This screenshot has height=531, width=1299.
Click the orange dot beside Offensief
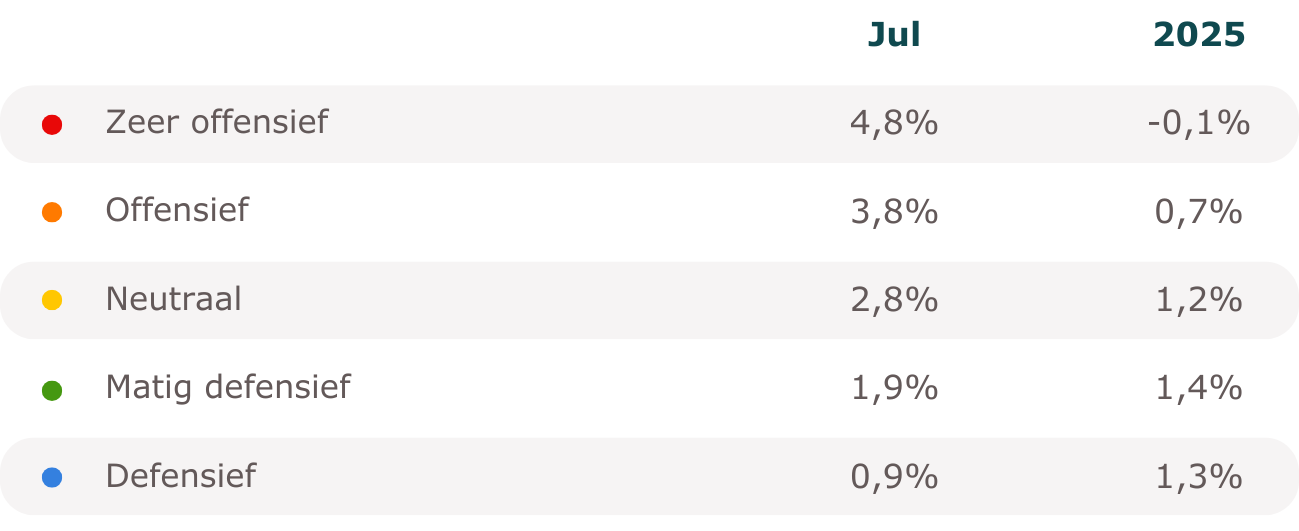[52, 212]
